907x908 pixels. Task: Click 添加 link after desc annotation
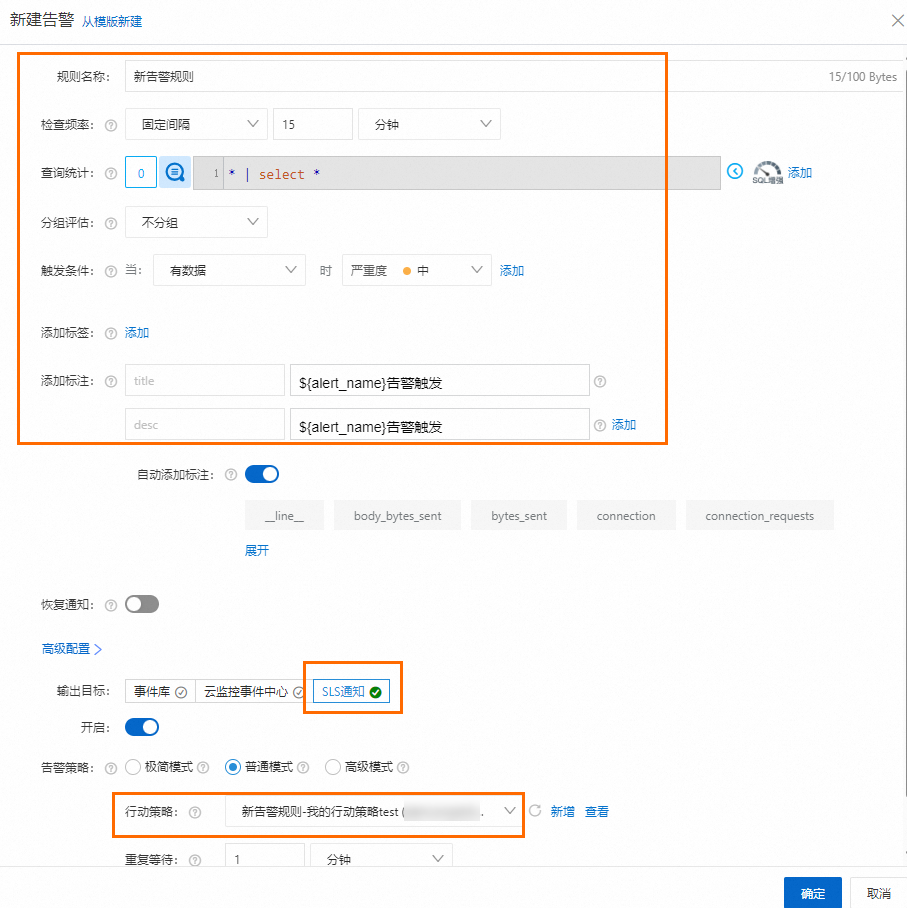pyautogui.click(x=624, y=424)
